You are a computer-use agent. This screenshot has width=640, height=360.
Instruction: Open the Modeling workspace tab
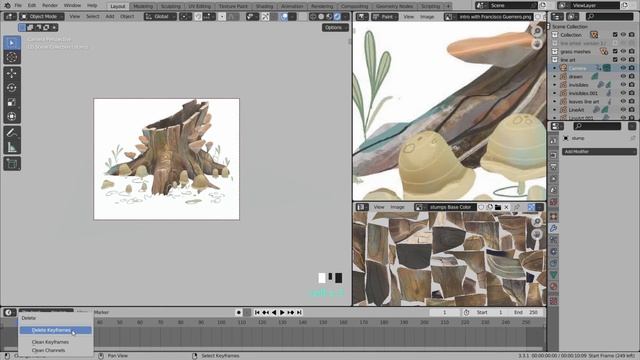143,6
